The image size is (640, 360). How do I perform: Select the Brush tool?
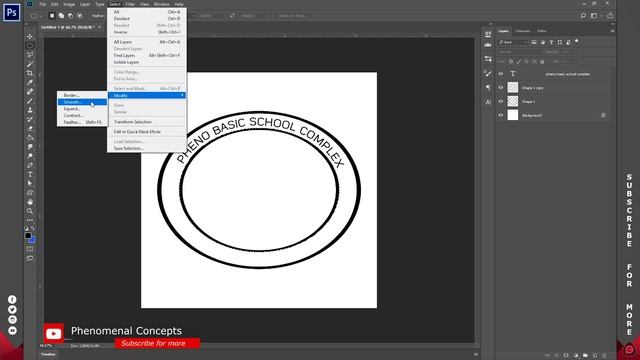coord(30,101)
